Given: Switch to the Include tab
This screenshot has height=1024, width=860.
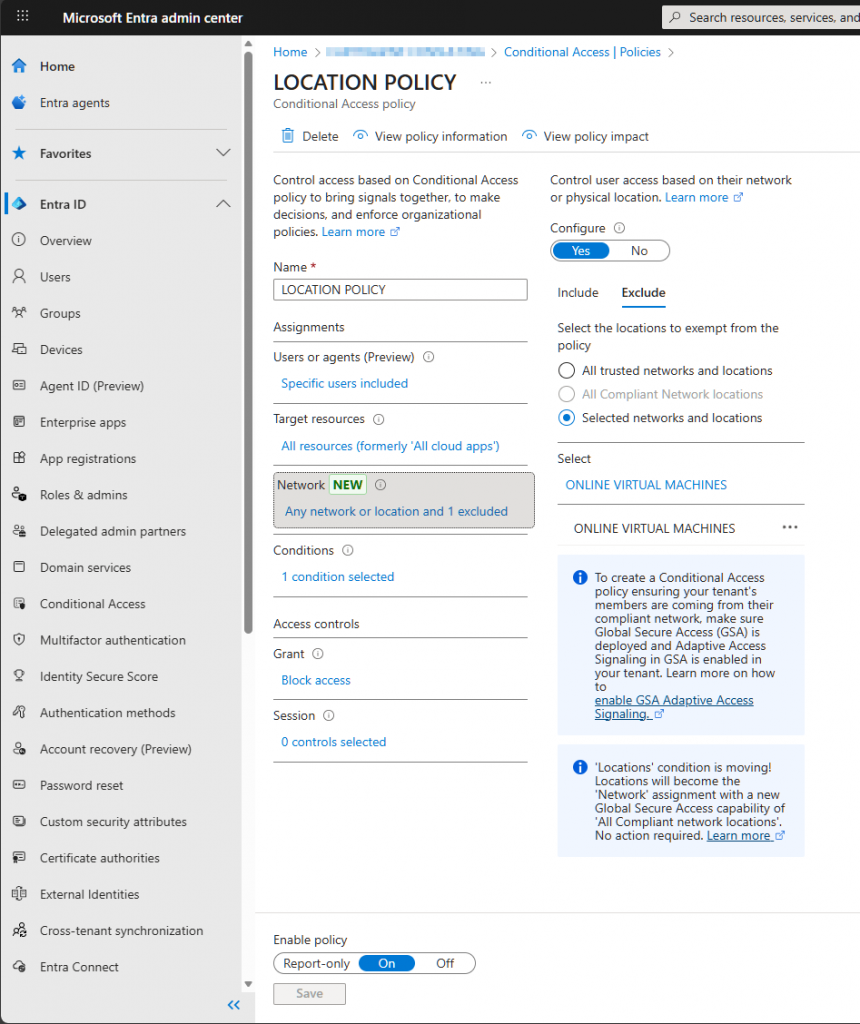Looking at the screenshot, I should (x=578, y=293).
